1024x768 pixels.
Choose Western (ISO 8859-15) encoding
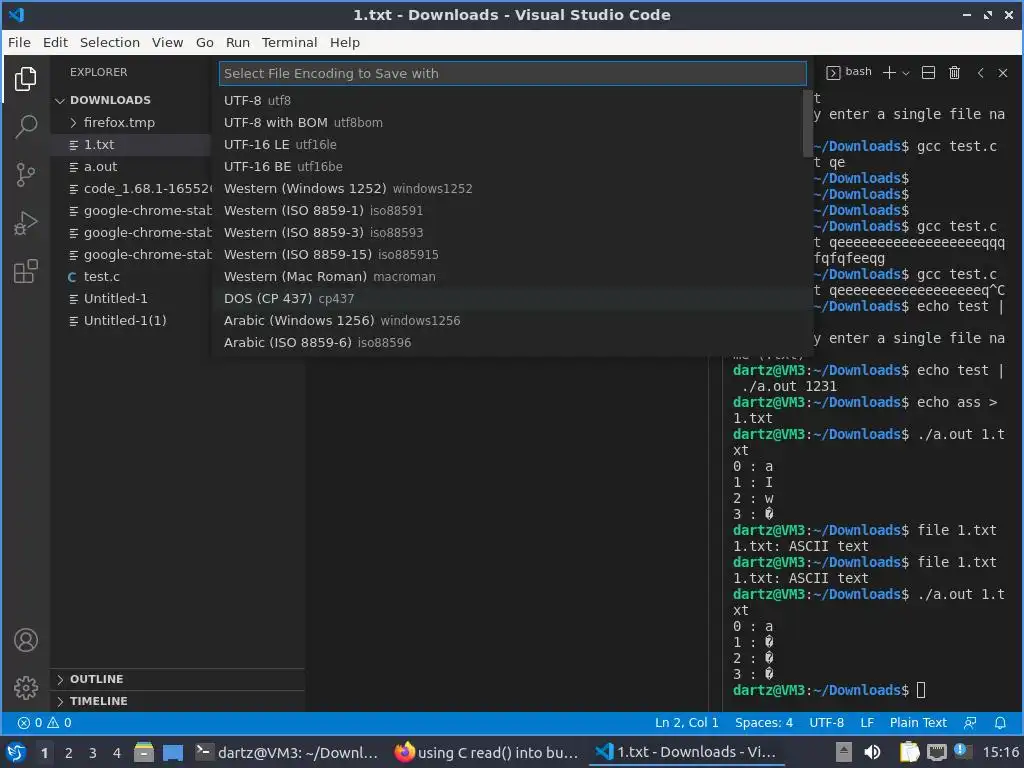pos(511,255)
